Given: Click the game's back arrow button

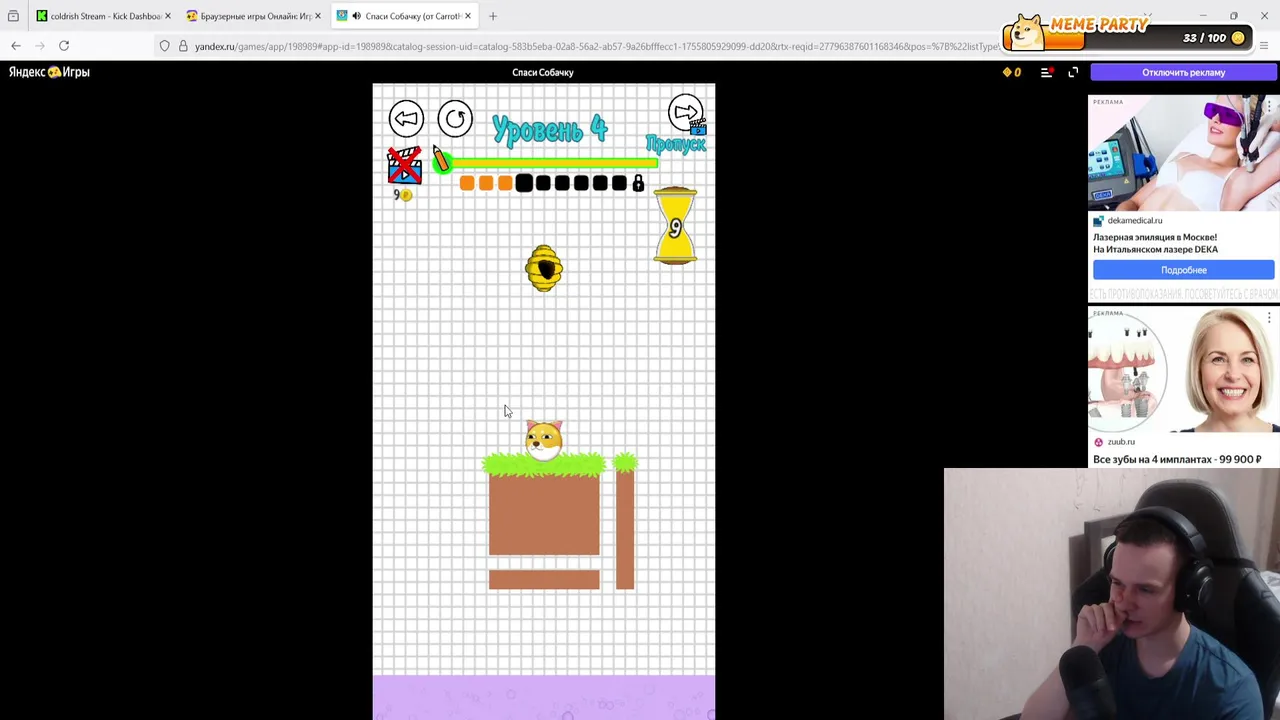Looking at the screenshot, I should point(406,119).
